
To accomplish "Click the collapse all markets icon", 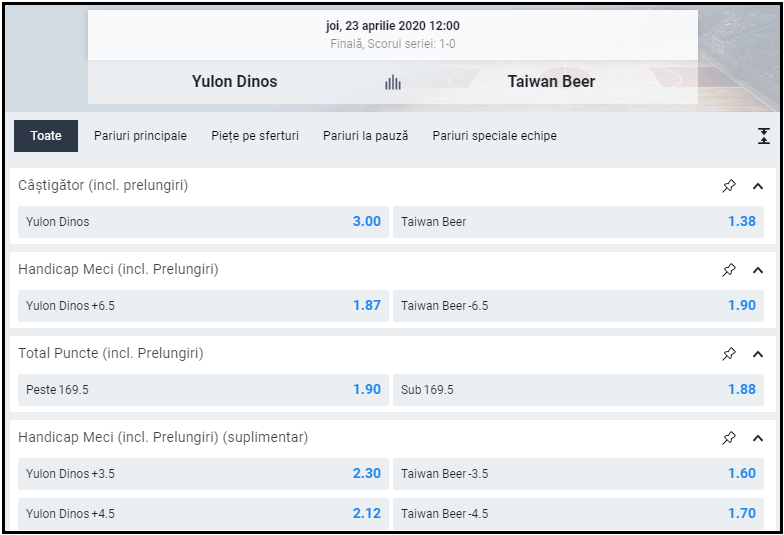I will (764, 136).
